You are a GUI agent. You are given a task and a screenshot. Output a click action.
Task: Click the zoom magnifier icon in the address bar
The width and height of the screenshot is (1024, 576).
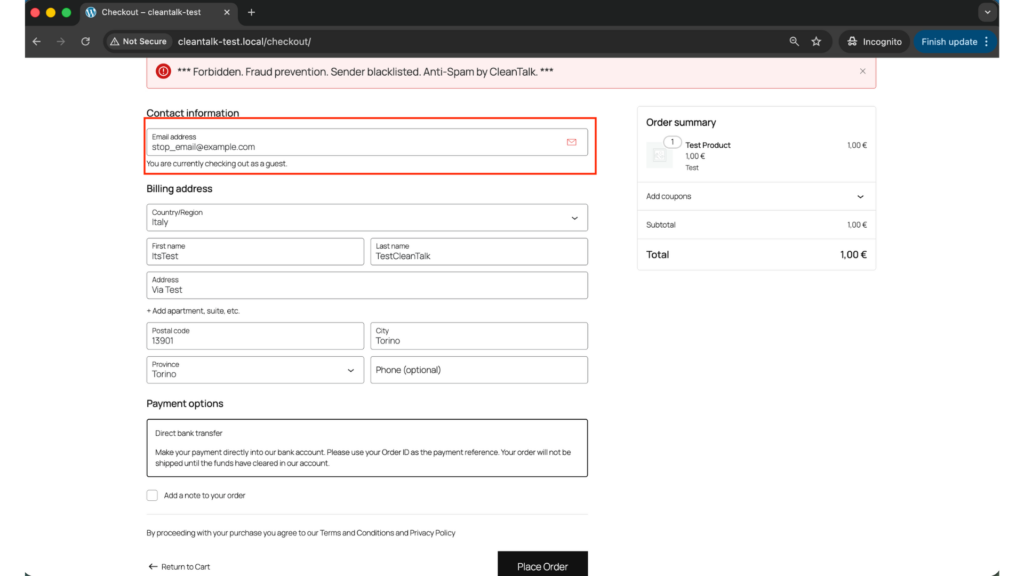click(793, 41)
